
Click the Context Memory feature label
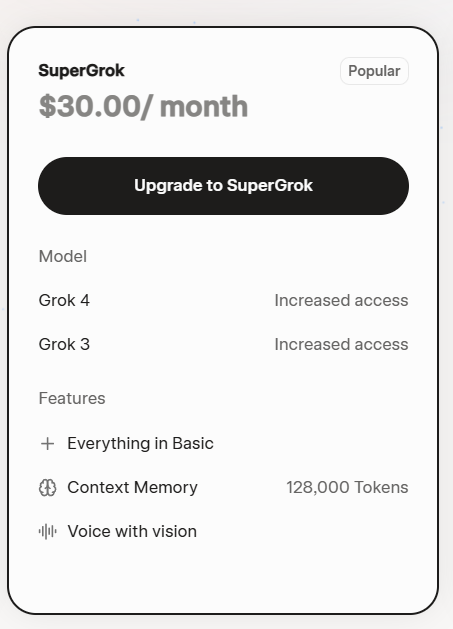point(132,488)
